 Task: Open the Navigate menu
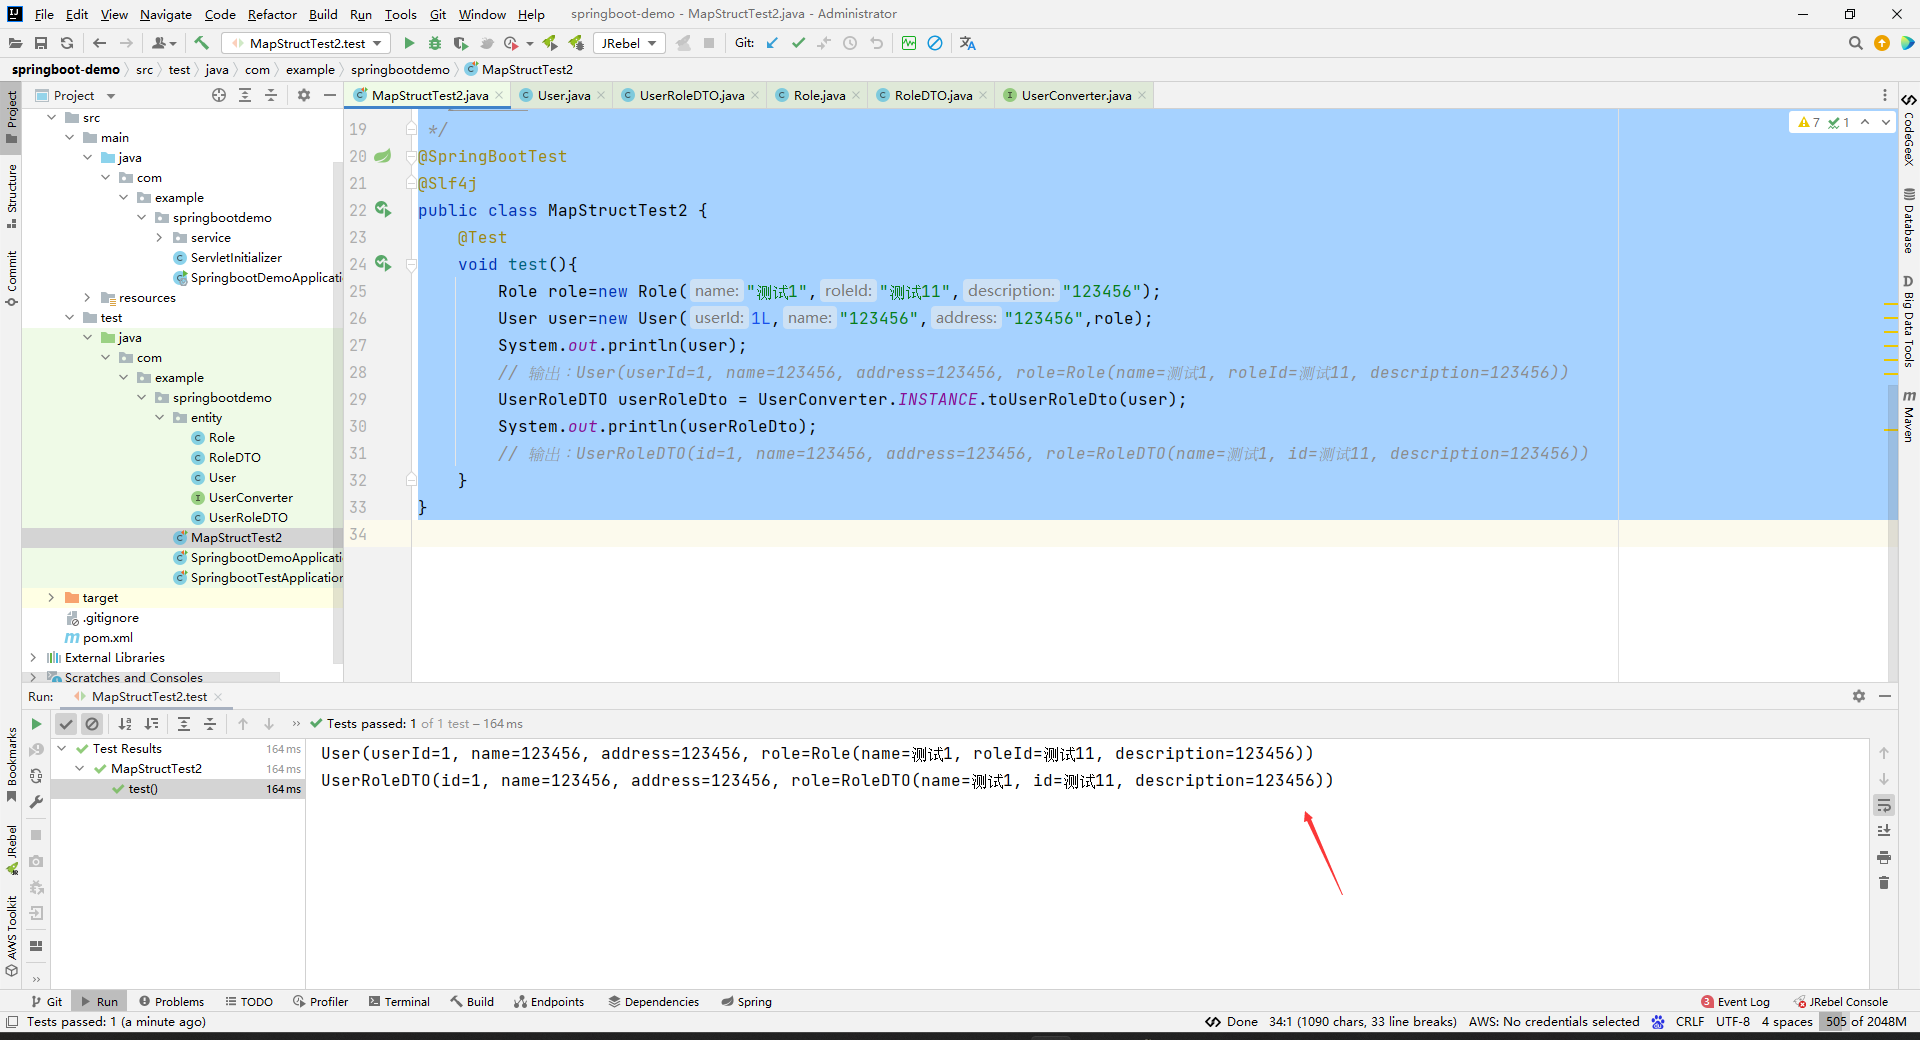click(165, 14)
